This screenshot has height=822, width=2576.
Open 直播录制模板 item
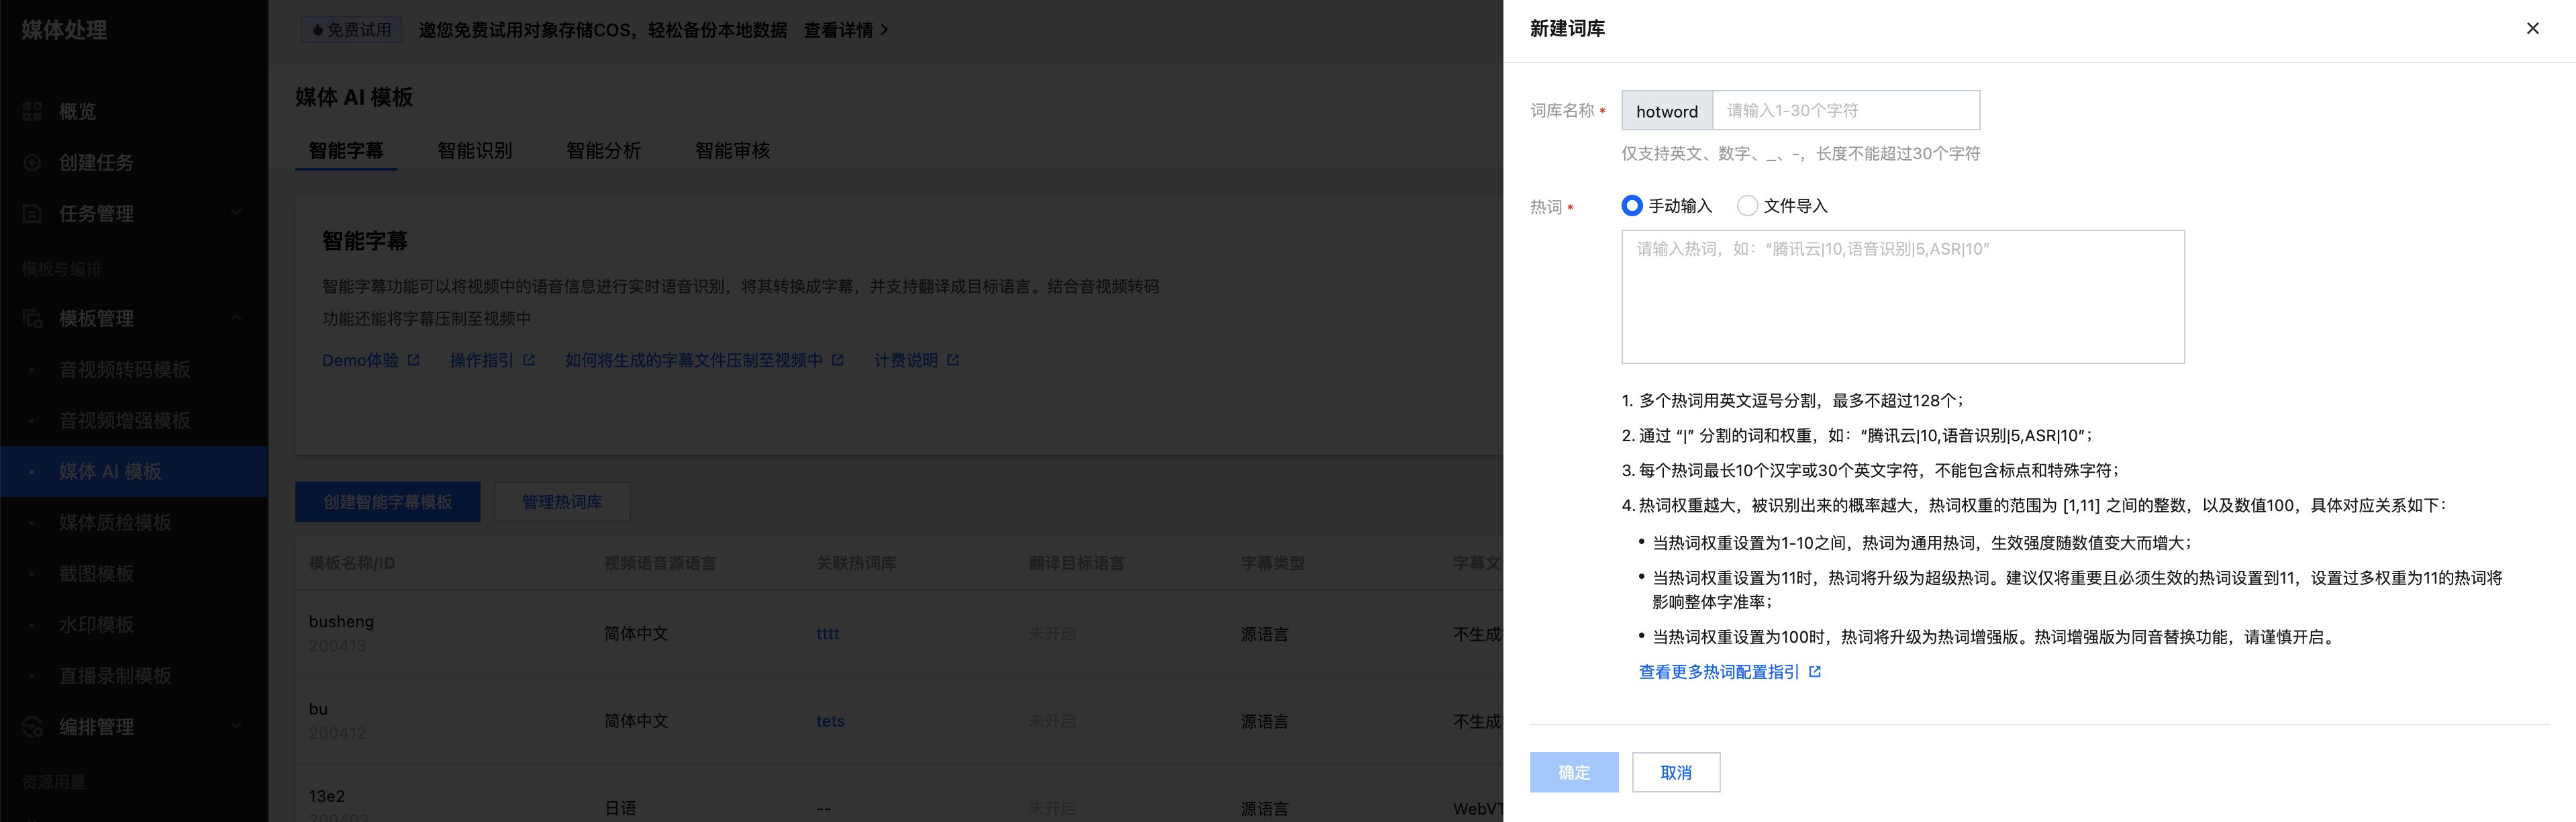(115, 675)
